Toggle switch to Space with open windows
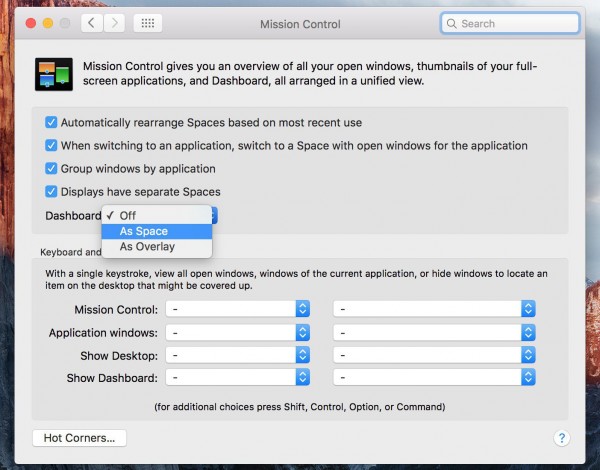 (51, 145)
